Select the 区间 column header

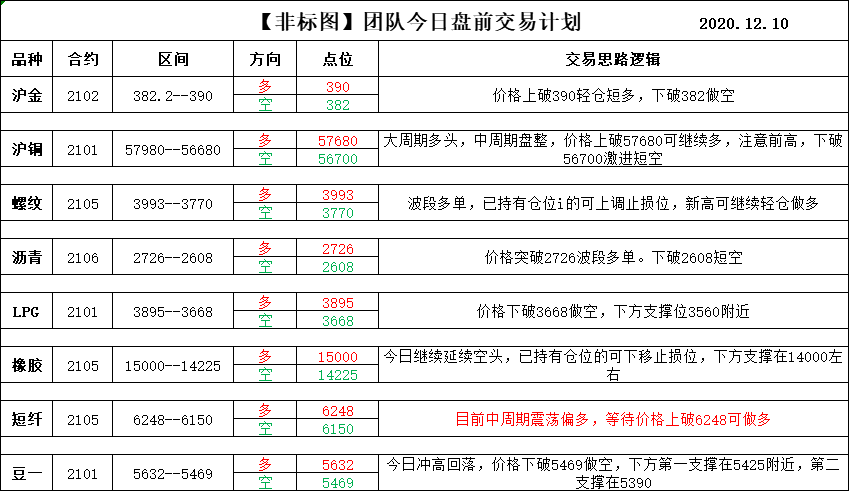pos(173,59)
